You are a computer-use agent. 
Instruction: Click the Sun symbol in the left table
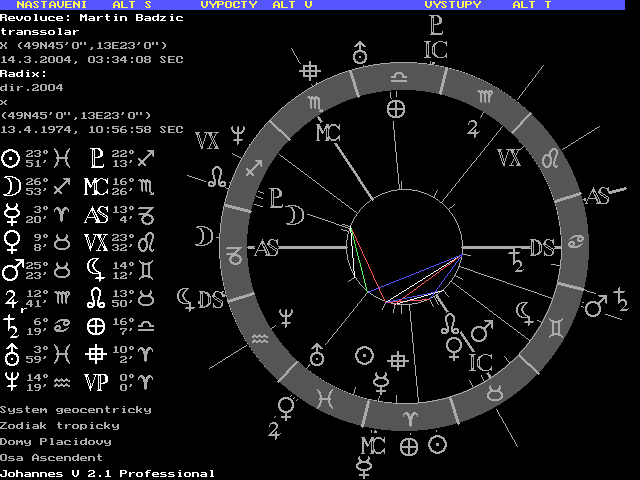pos(11,159)
